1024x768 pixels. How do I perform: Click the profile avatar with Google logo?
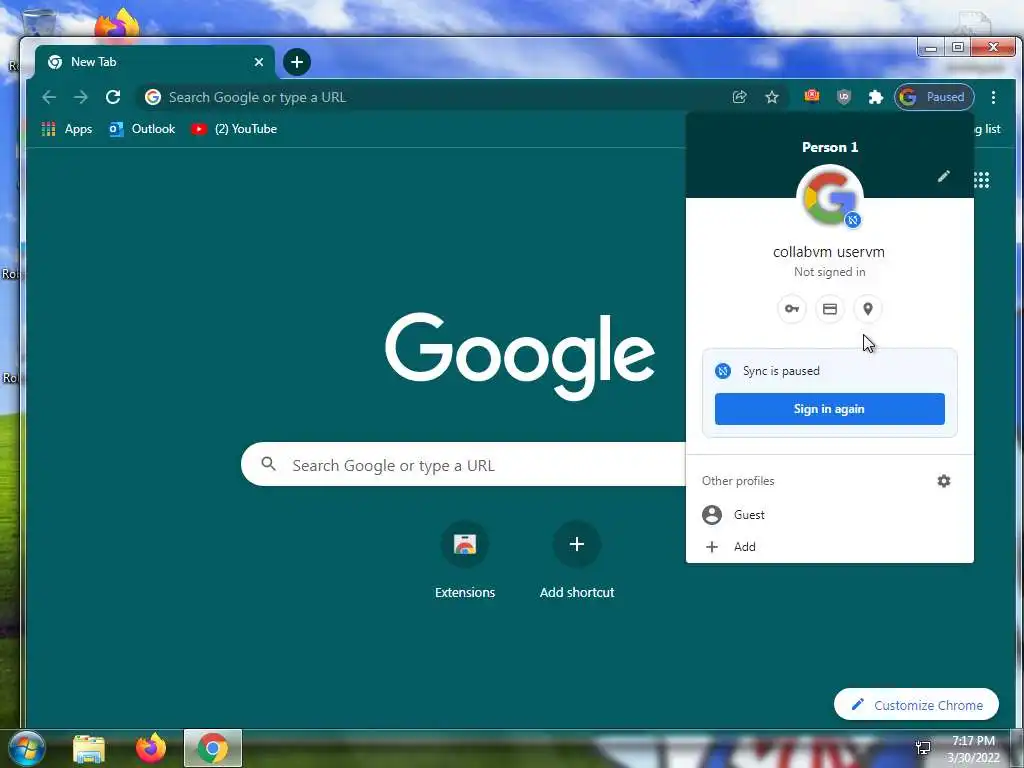coord(829,197)
